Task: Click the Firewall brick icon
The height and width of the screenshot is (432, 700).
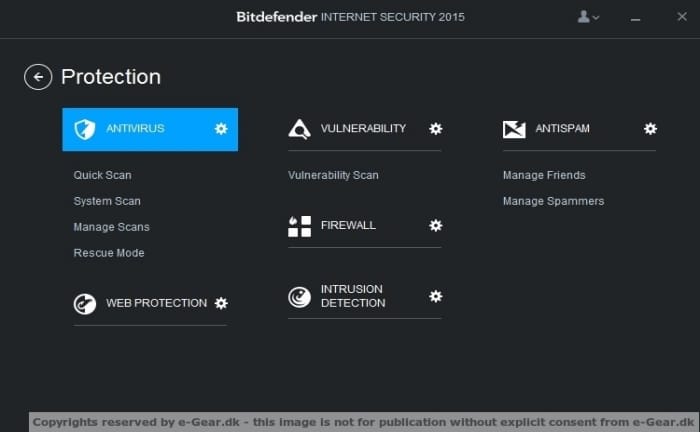Action: pos(299,226)
